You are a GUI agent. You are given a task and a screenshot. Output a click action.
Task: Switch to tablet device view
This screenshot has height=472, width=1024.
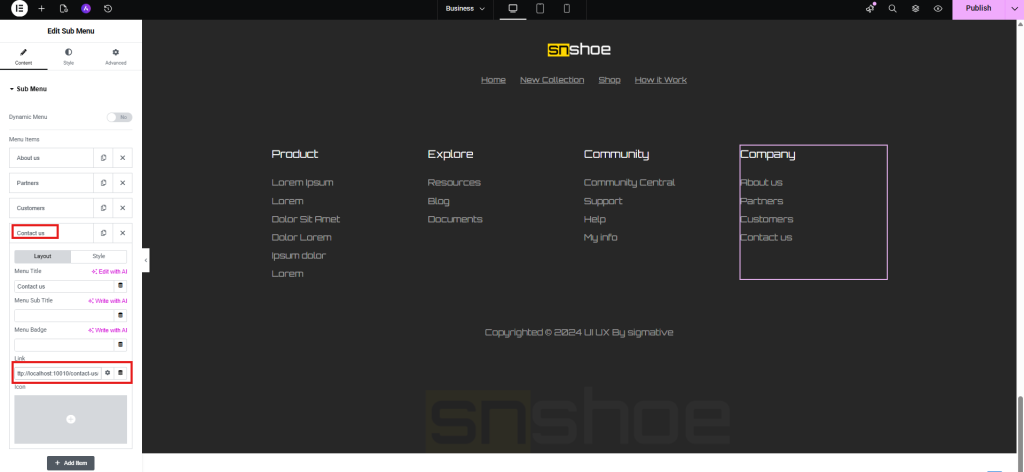540,8
